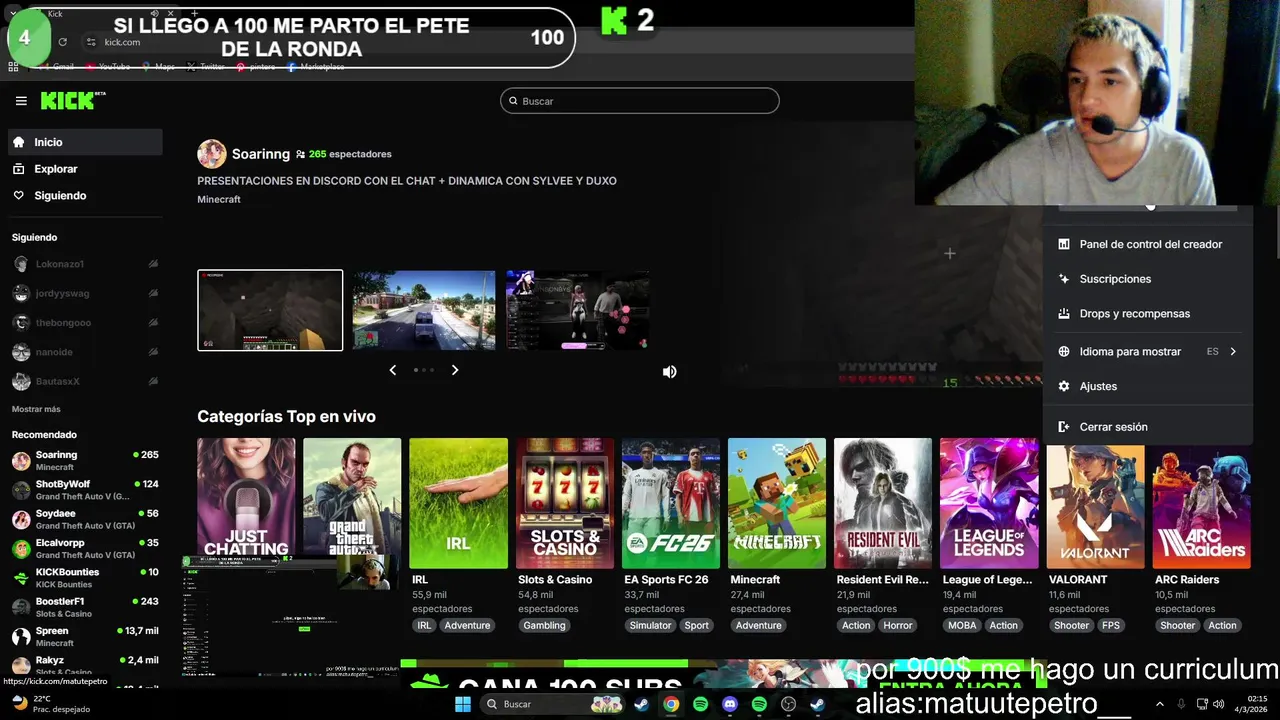Viewport: 1280px width, 720px height.
Task: Open Ajustes from the user menu
Action: click(1148, 386)
